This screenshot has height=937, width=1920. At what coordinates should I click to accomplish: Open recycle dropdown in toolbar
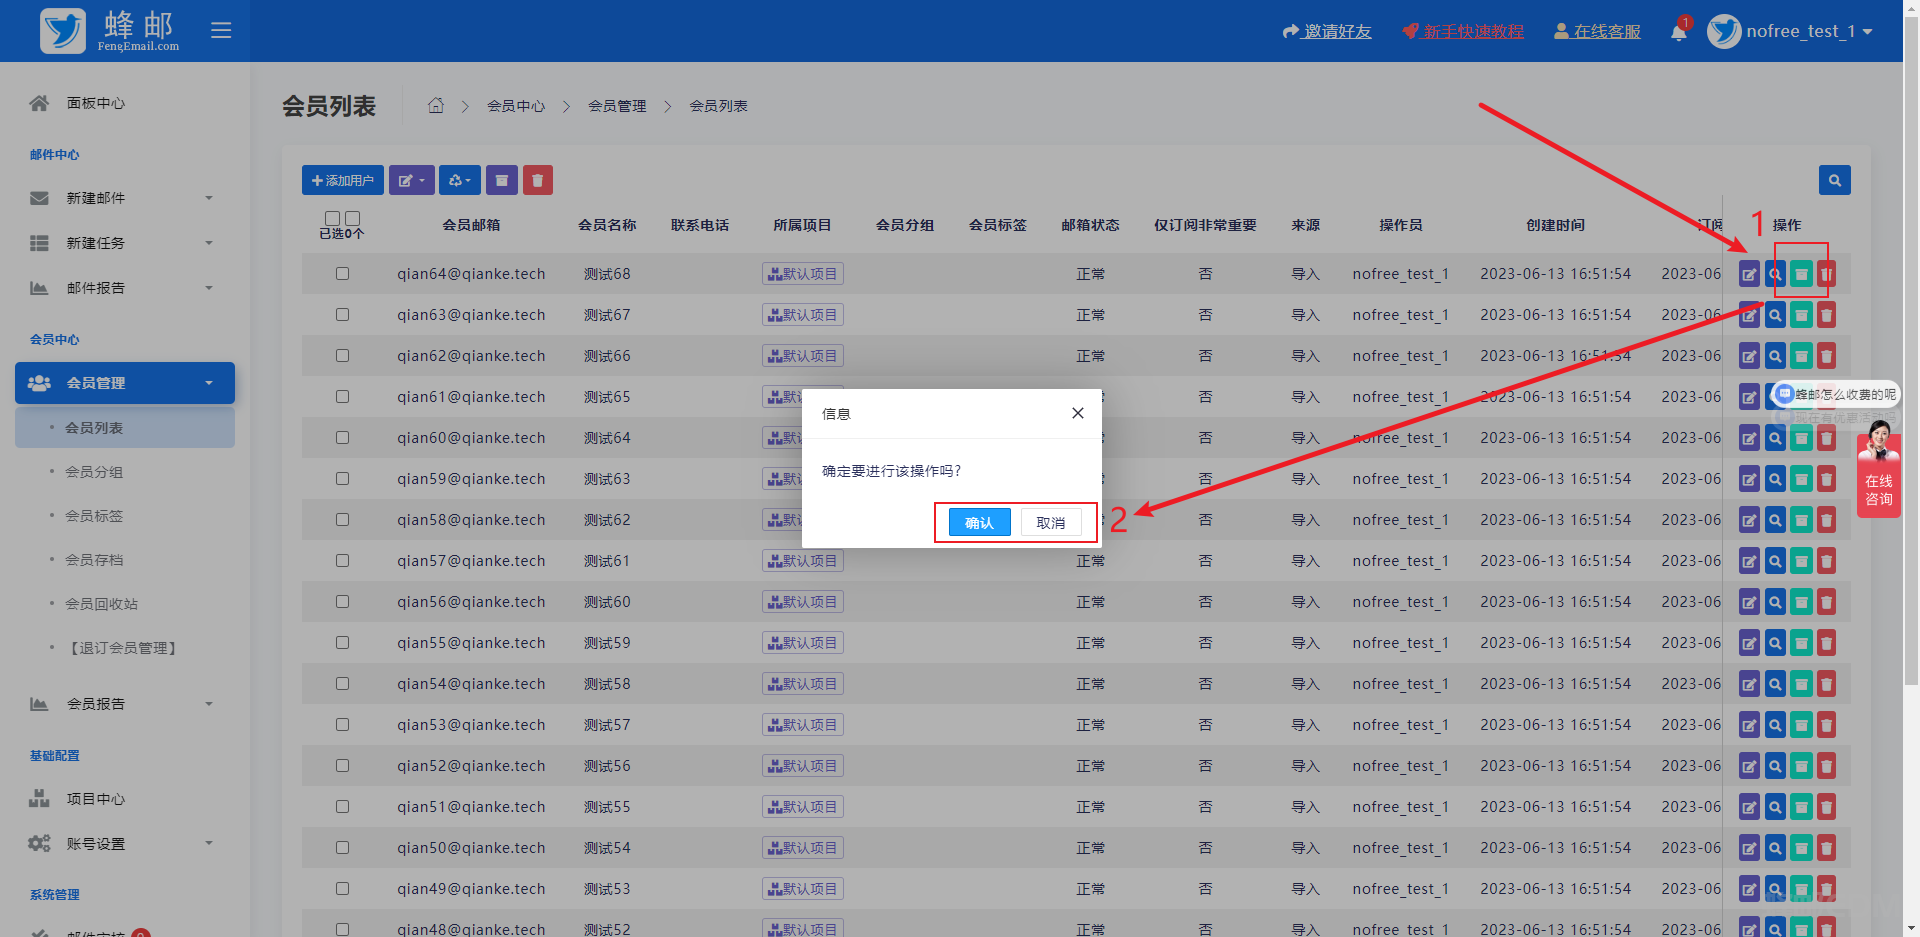click(460, 180)
